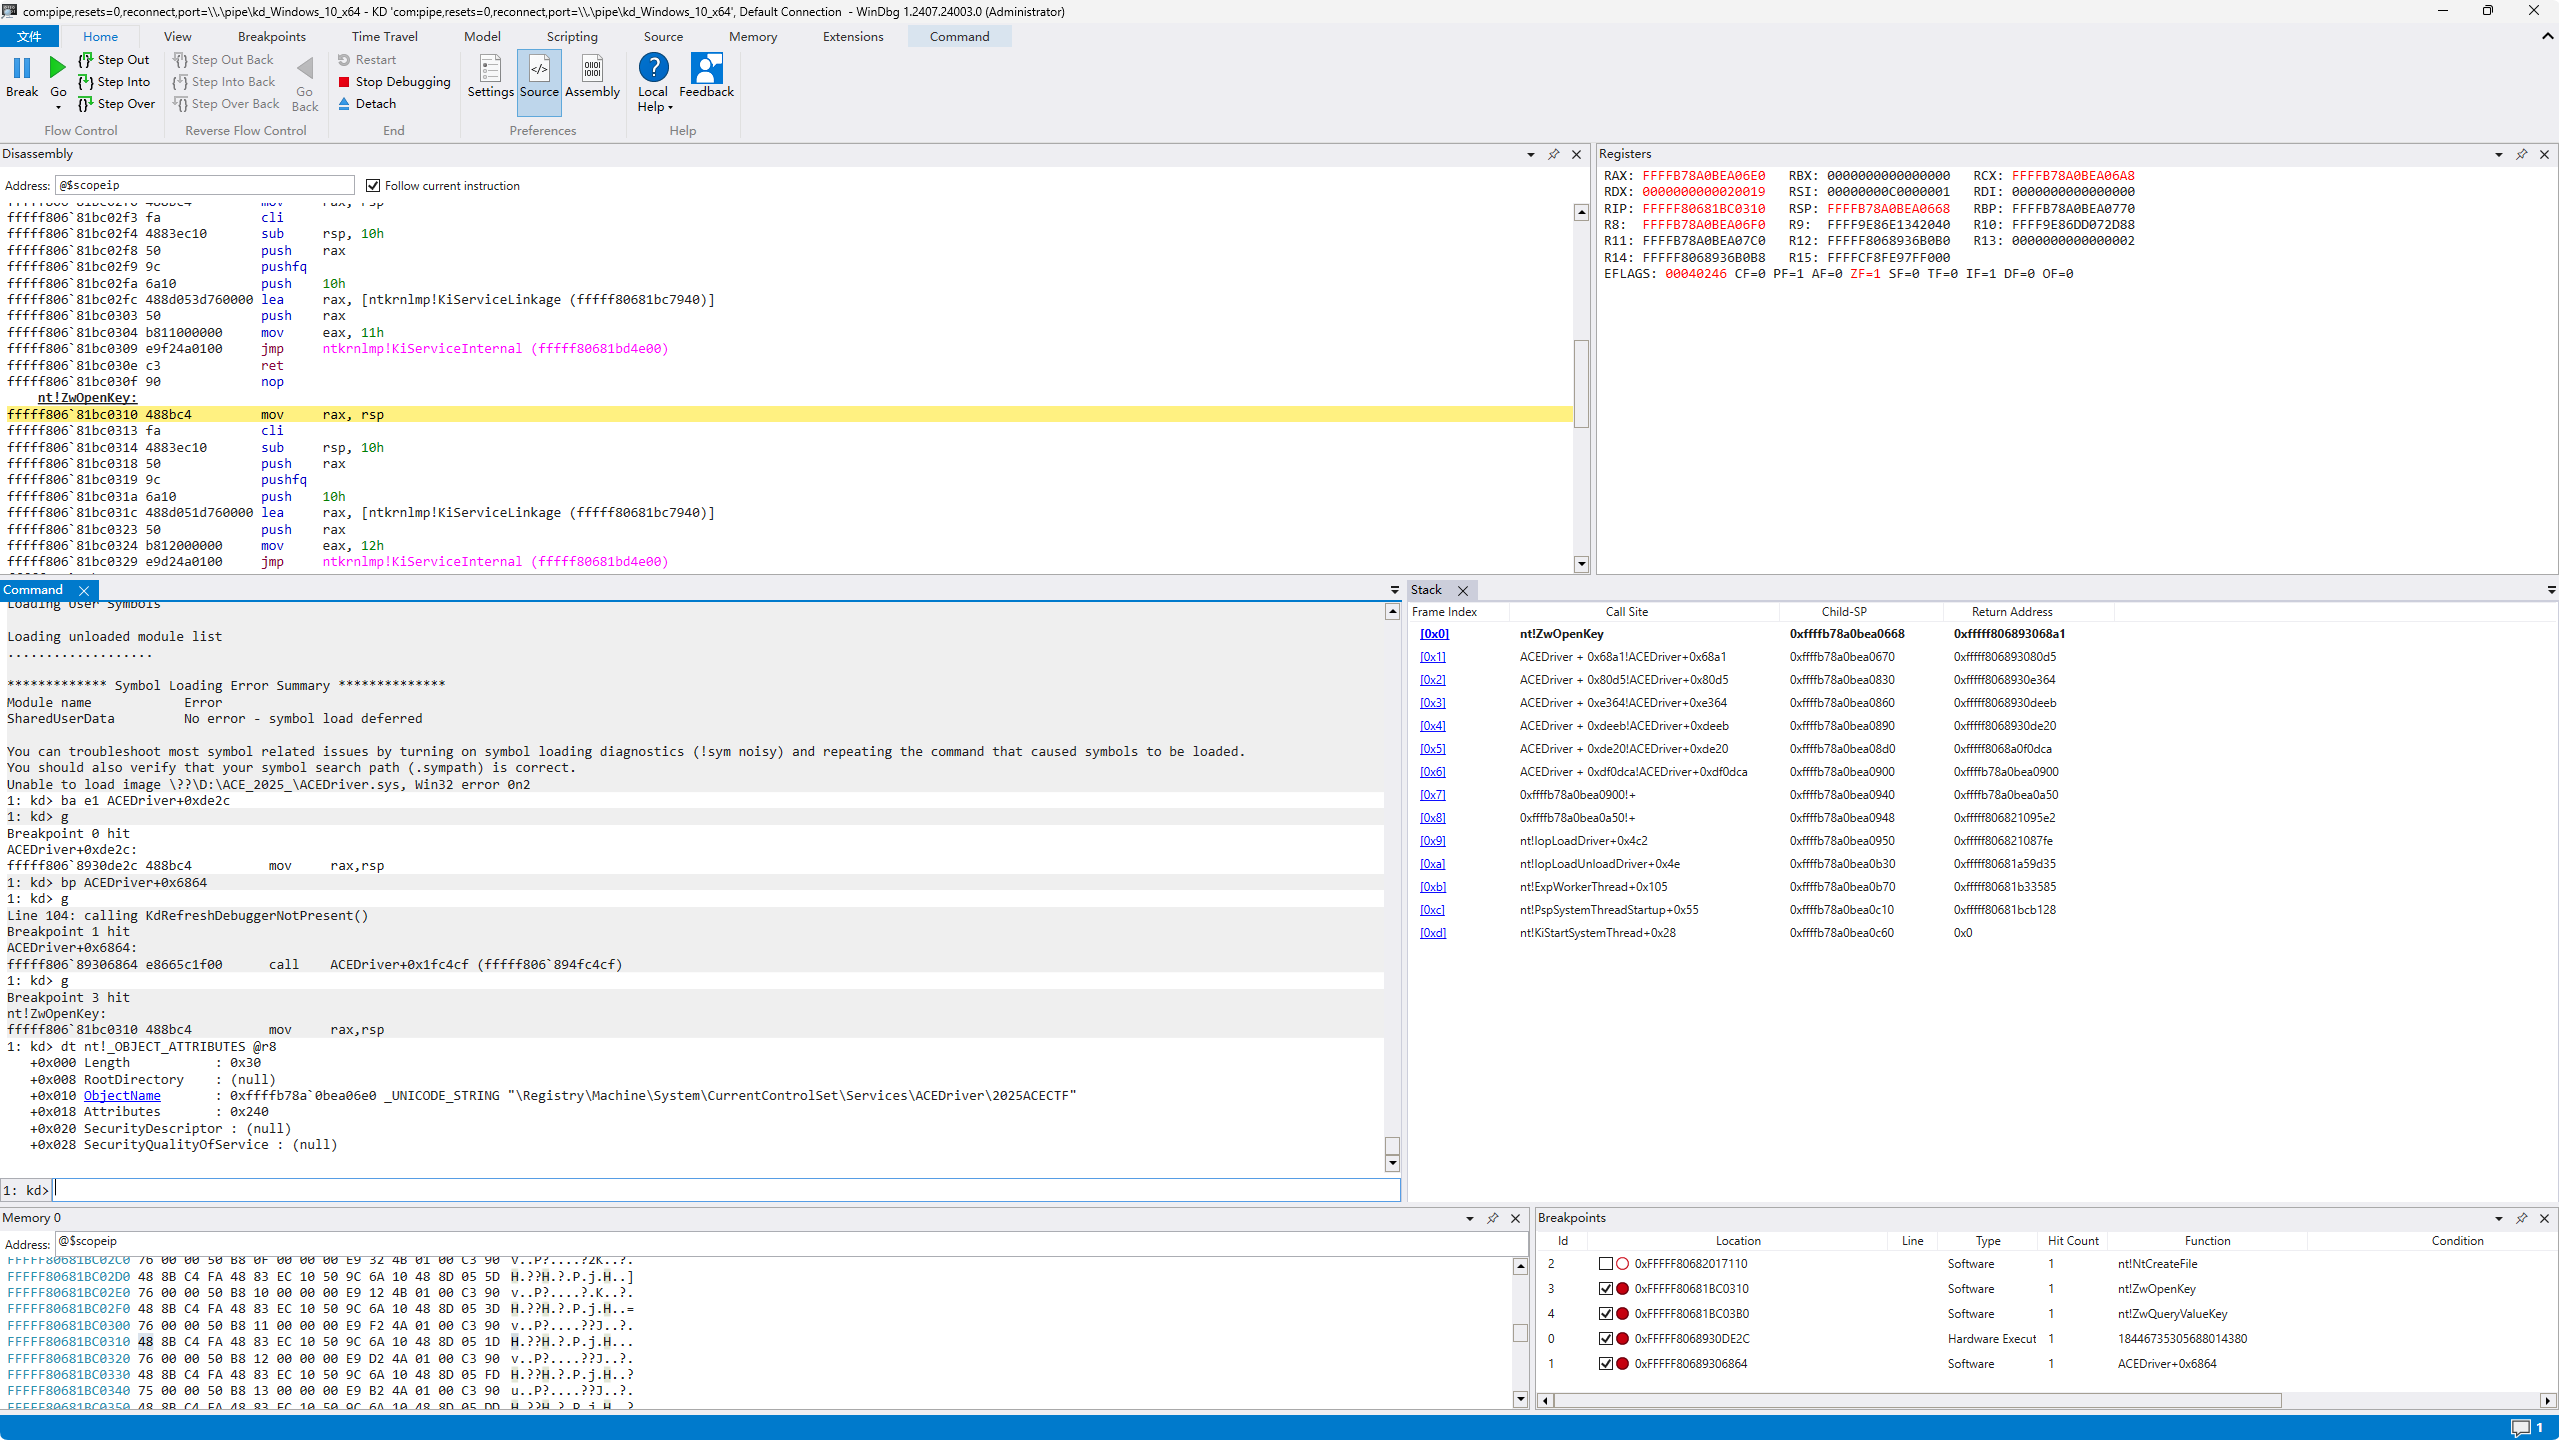Click the Disassembly Address input field

click(x=205, y=185)
